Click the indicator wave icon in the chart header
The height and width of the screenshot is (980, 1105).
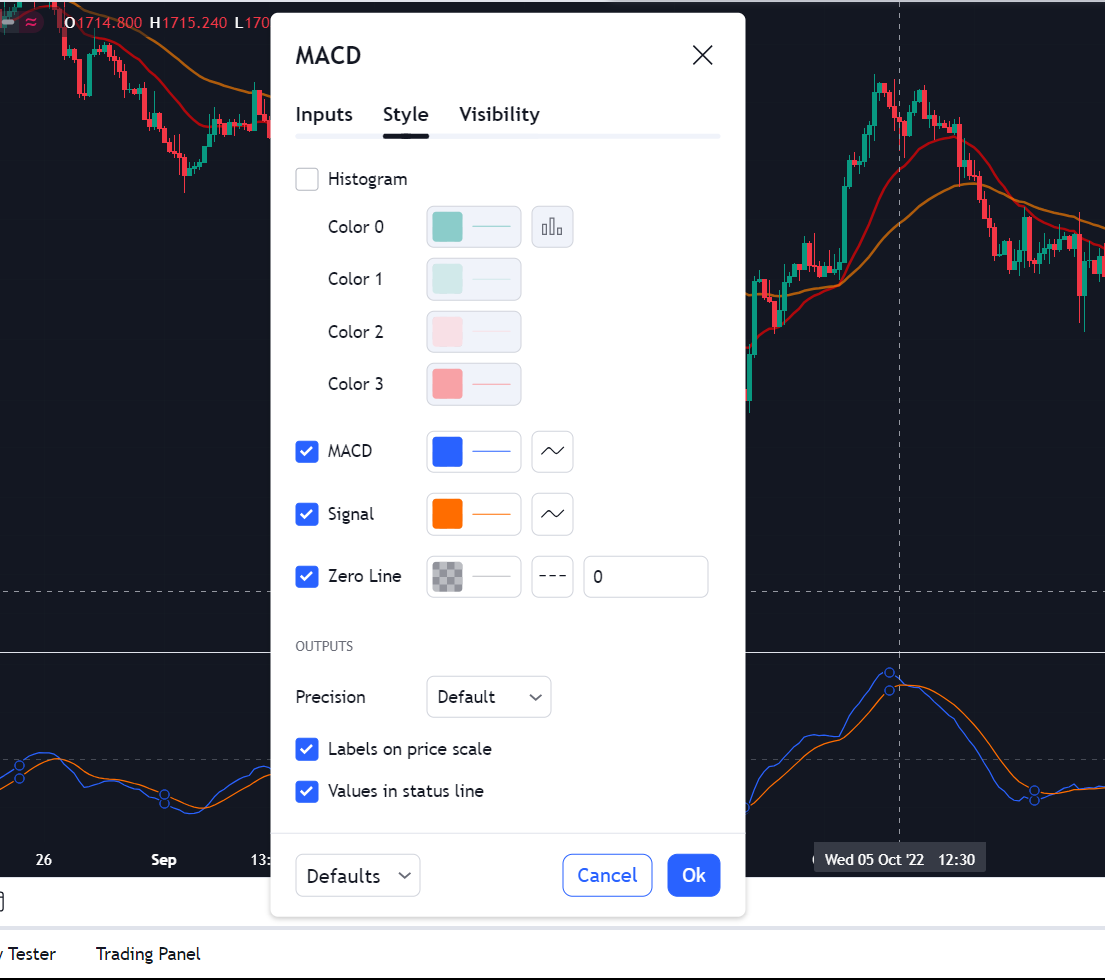pos(31,23)
